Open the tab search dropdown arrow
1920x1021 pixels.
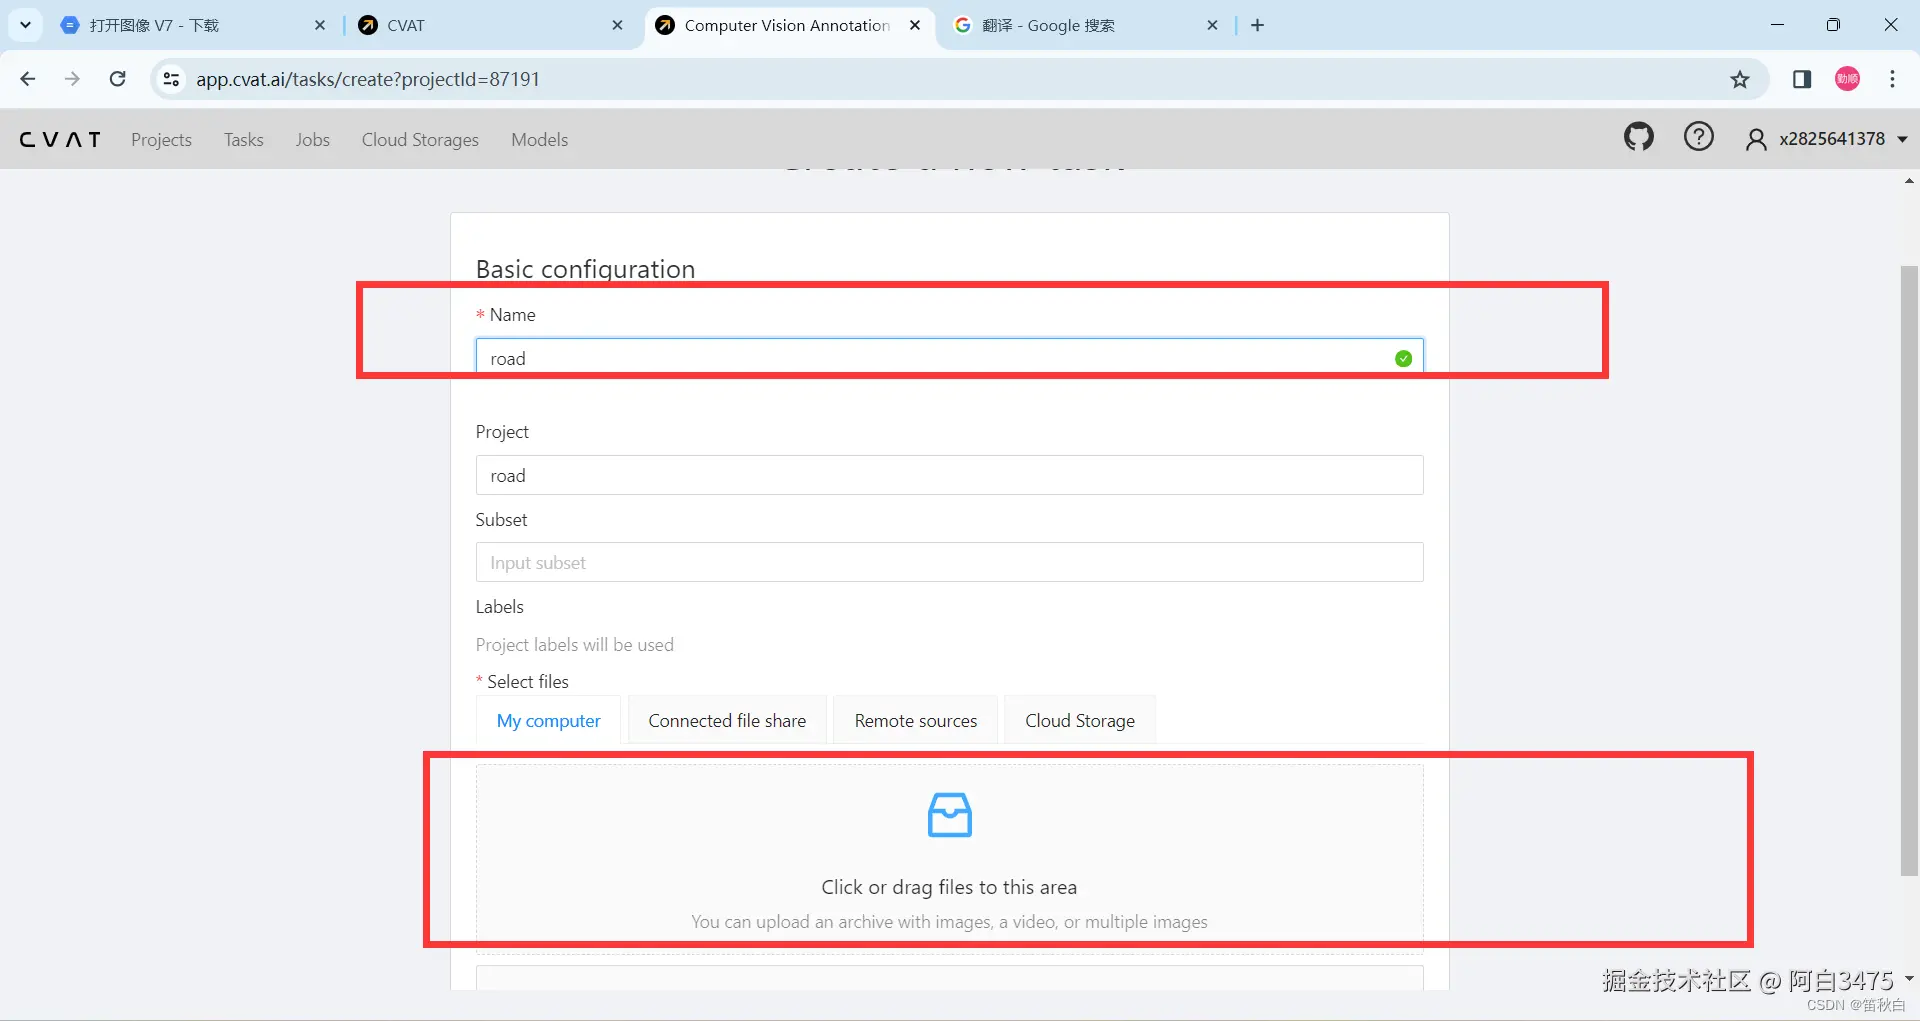pos(25,25)
